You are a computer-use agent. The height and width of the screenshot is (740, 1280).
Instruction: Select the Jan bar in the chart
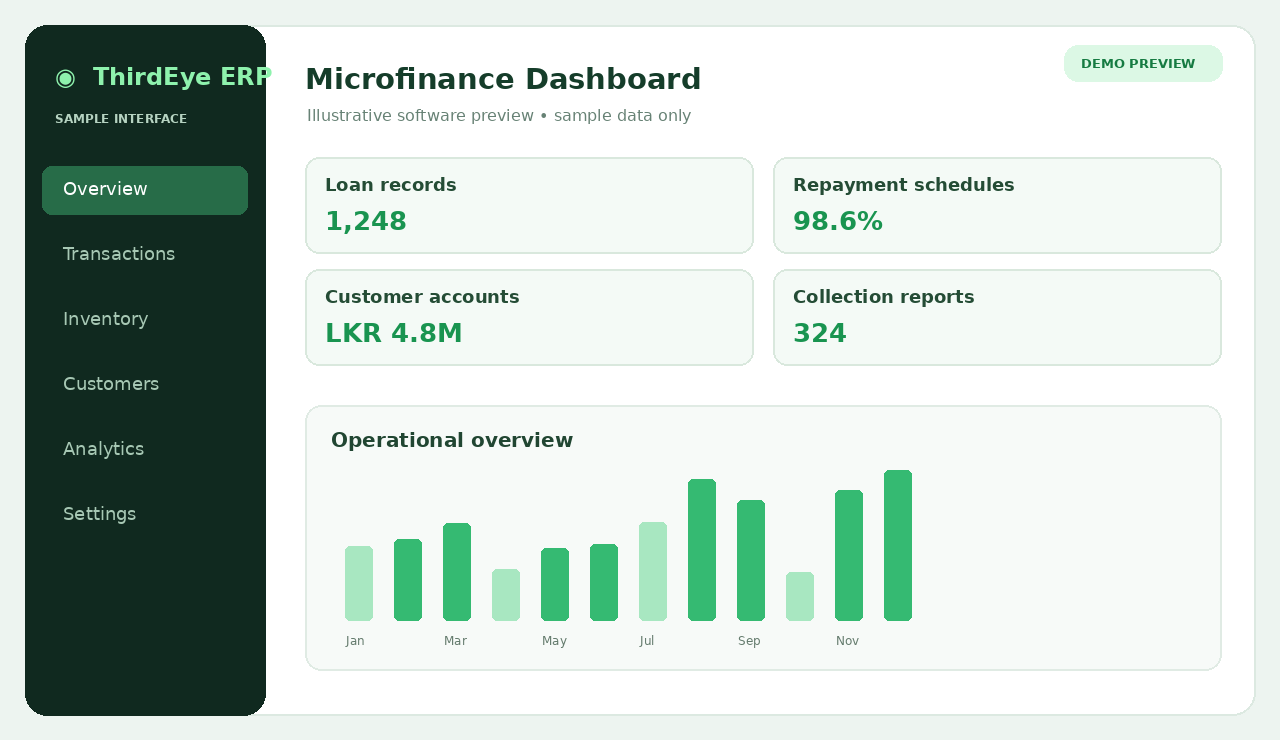pos(359,583)
